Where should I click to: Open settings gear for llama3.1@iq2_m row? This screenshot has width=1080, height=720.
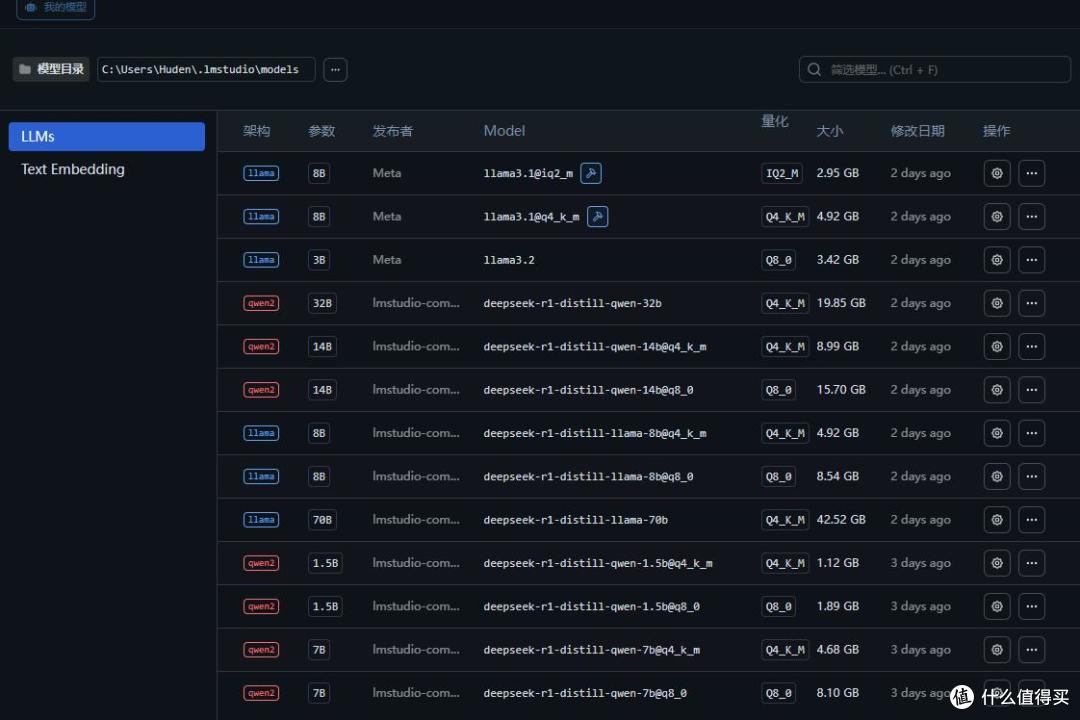click(x=997, y=173)
